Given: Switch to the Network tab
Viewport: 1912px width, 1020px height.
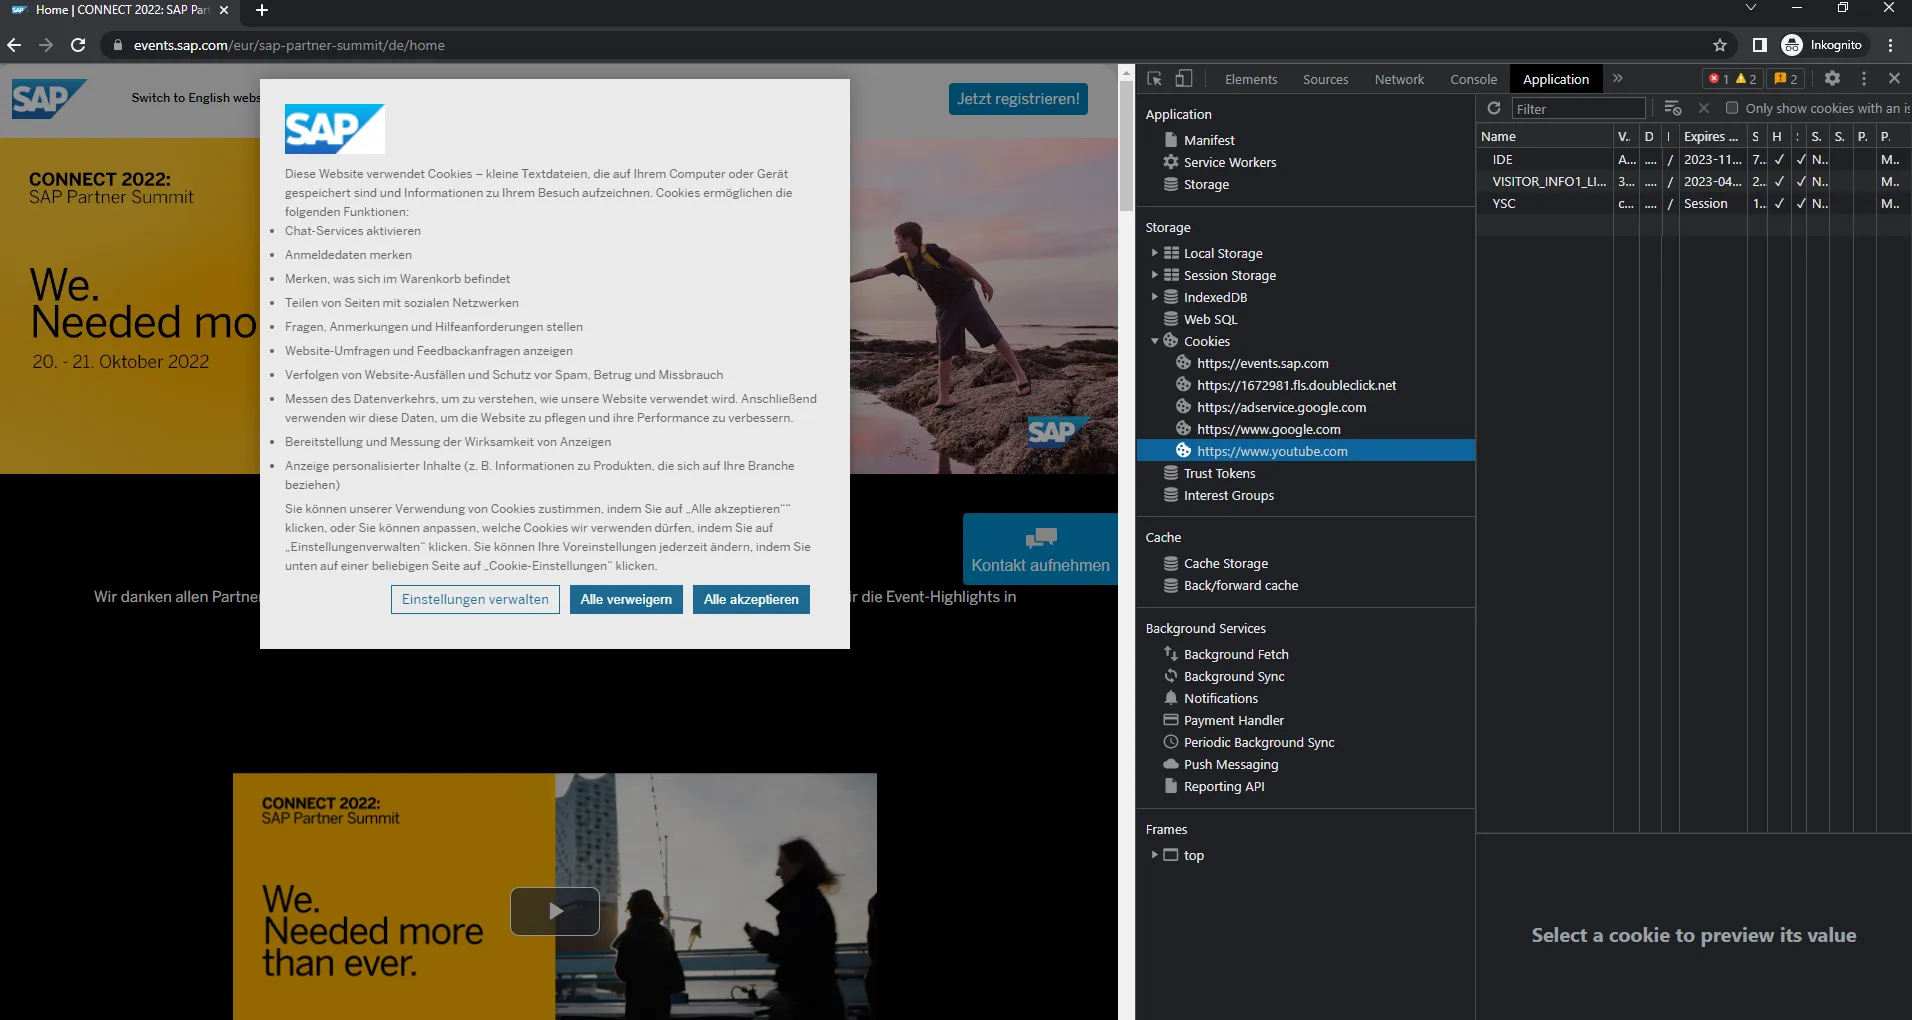Looking at the screenshot, I should pos(1399,79).
